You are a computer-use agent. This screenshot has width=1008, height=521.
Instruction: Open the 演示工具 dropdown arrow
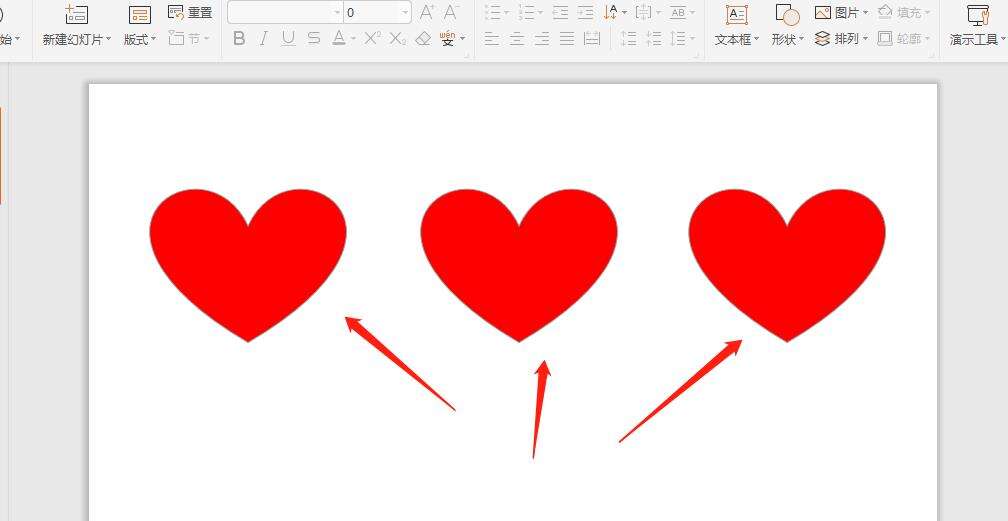1003,39
